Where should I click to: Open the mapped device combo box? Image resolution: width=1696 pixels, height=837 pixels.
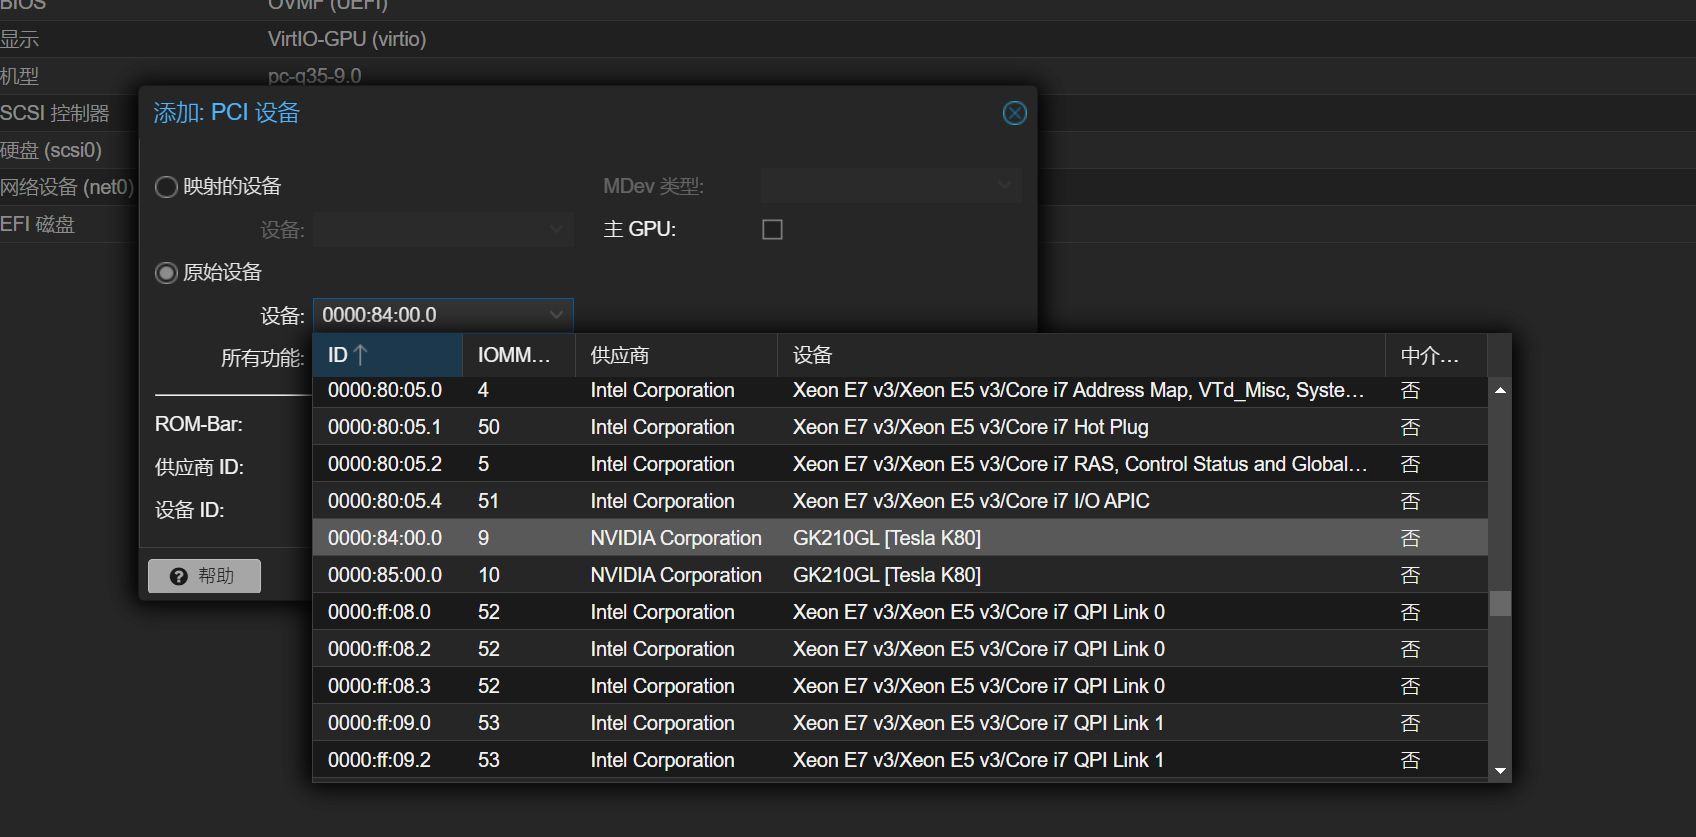click(x=556, y=230)
